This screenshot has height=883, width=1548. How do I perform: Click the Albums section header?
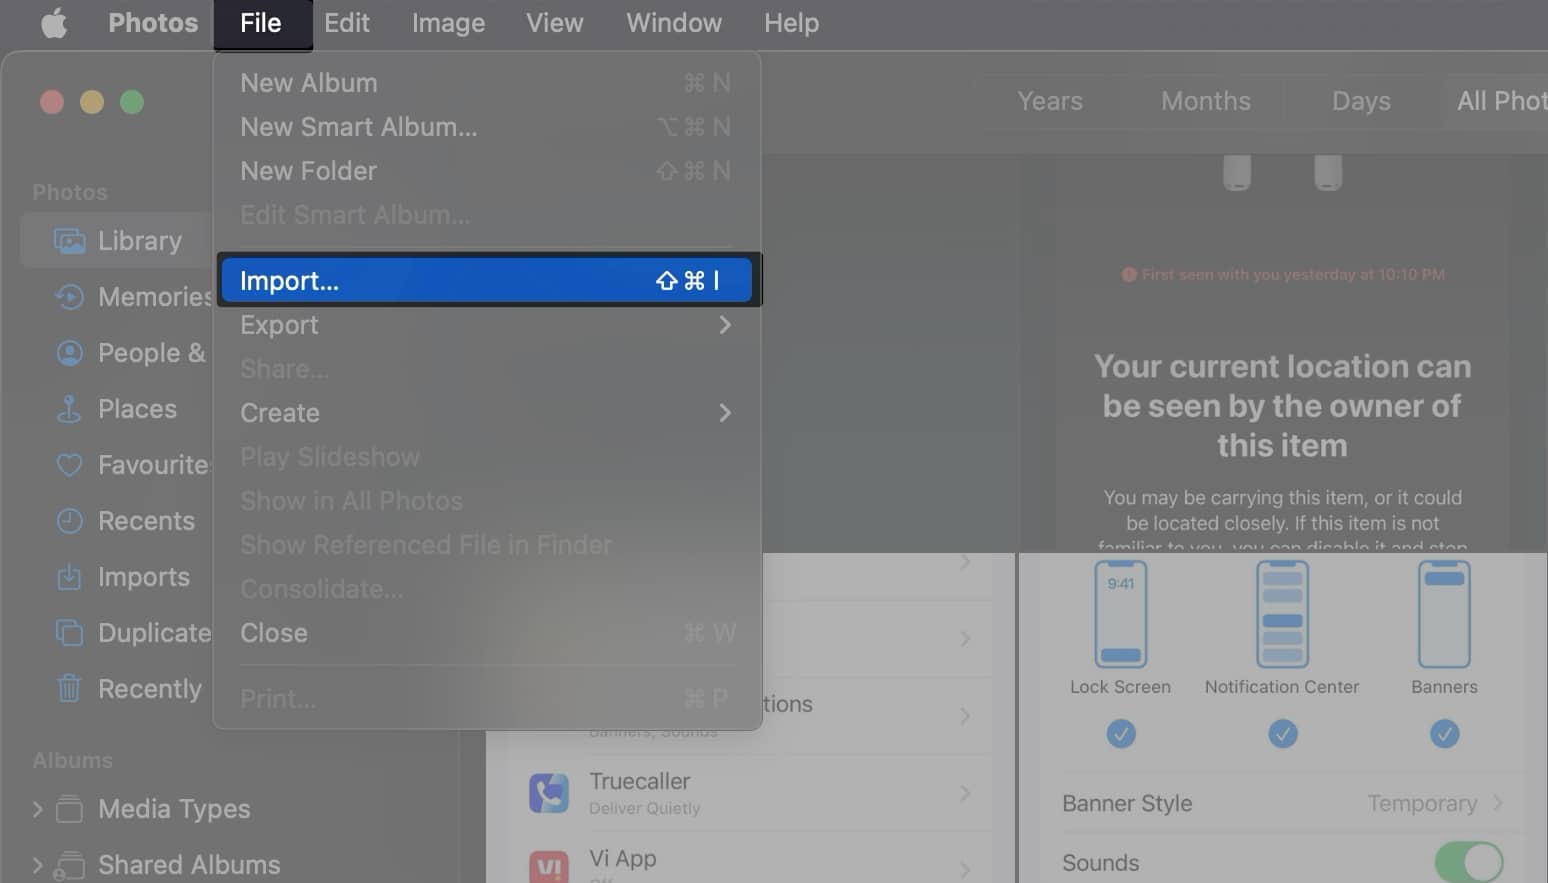pos(72,760)
